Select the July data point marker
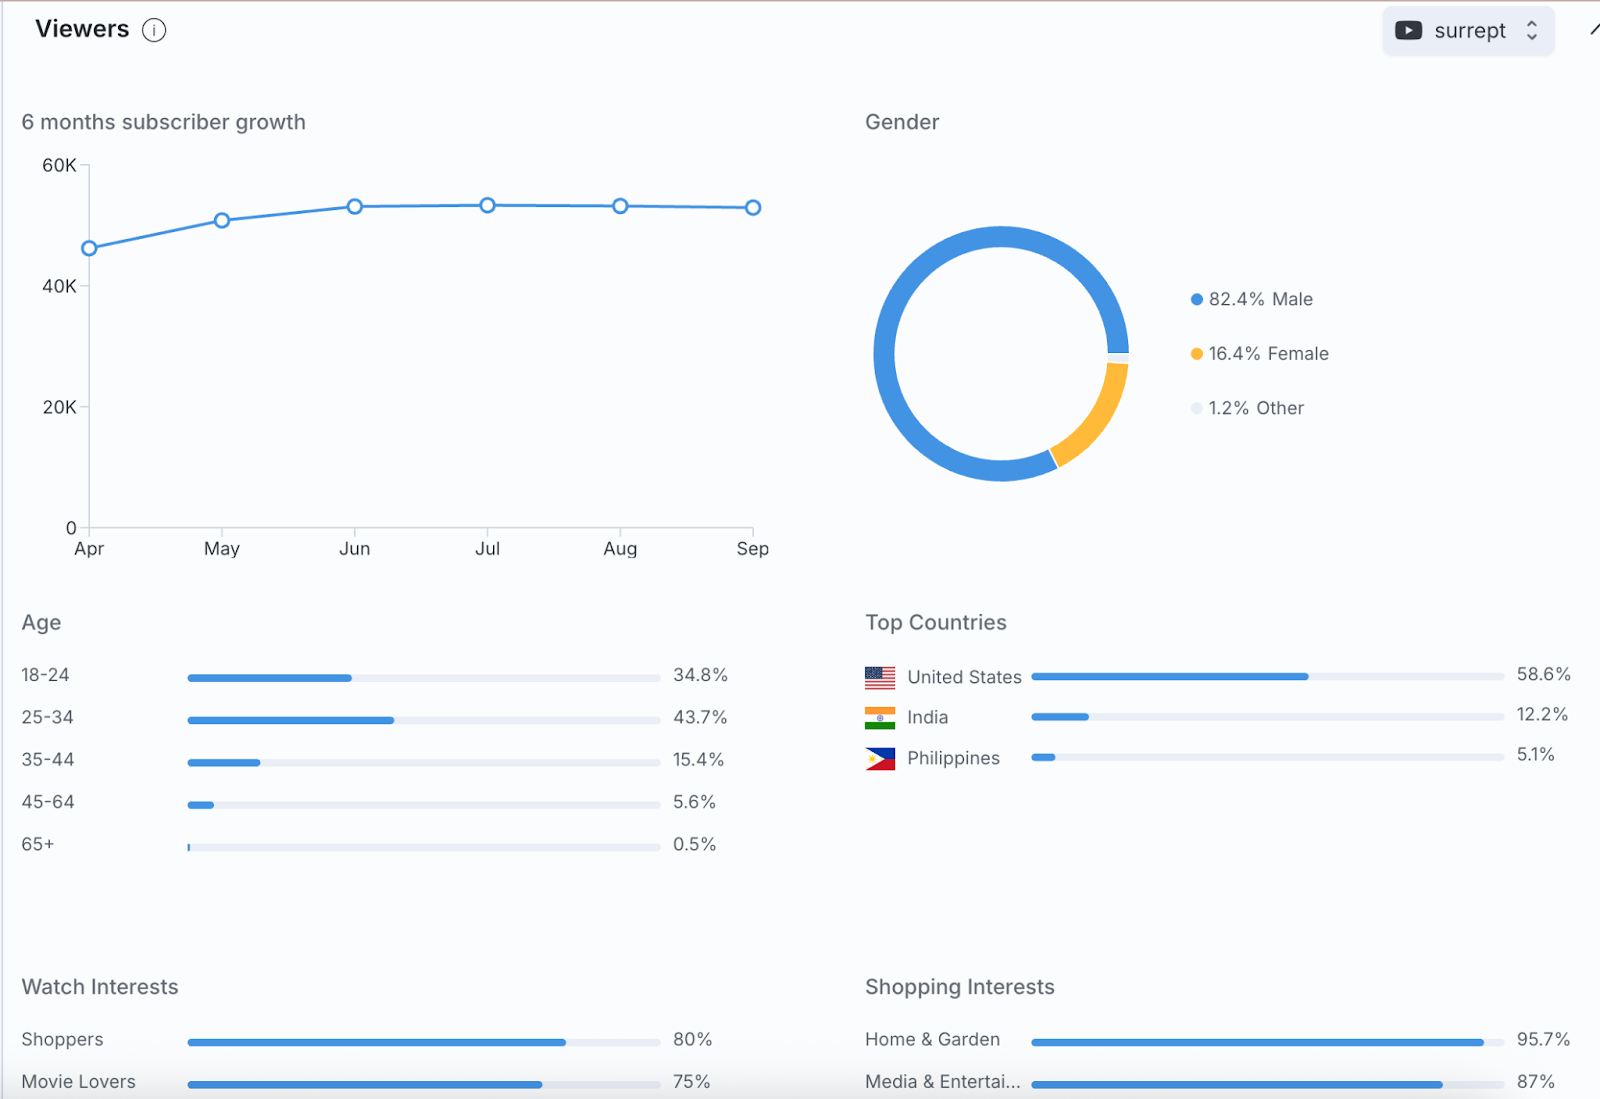The height and width of the screenshot is (1099, 1600). 487,206
